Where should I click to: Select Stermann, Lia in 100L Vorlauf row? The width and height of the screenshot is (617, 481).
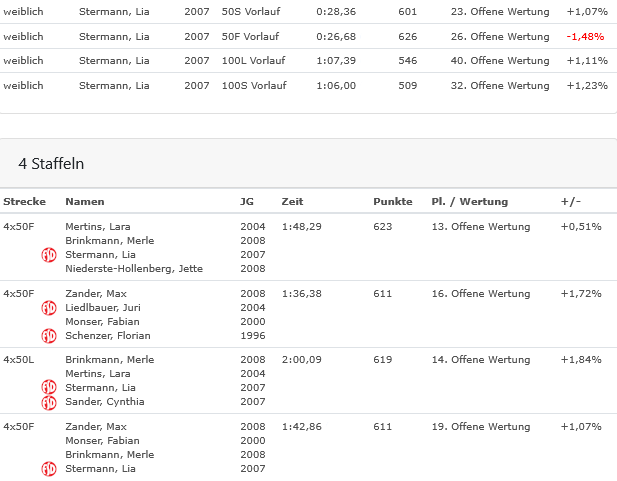114,61
